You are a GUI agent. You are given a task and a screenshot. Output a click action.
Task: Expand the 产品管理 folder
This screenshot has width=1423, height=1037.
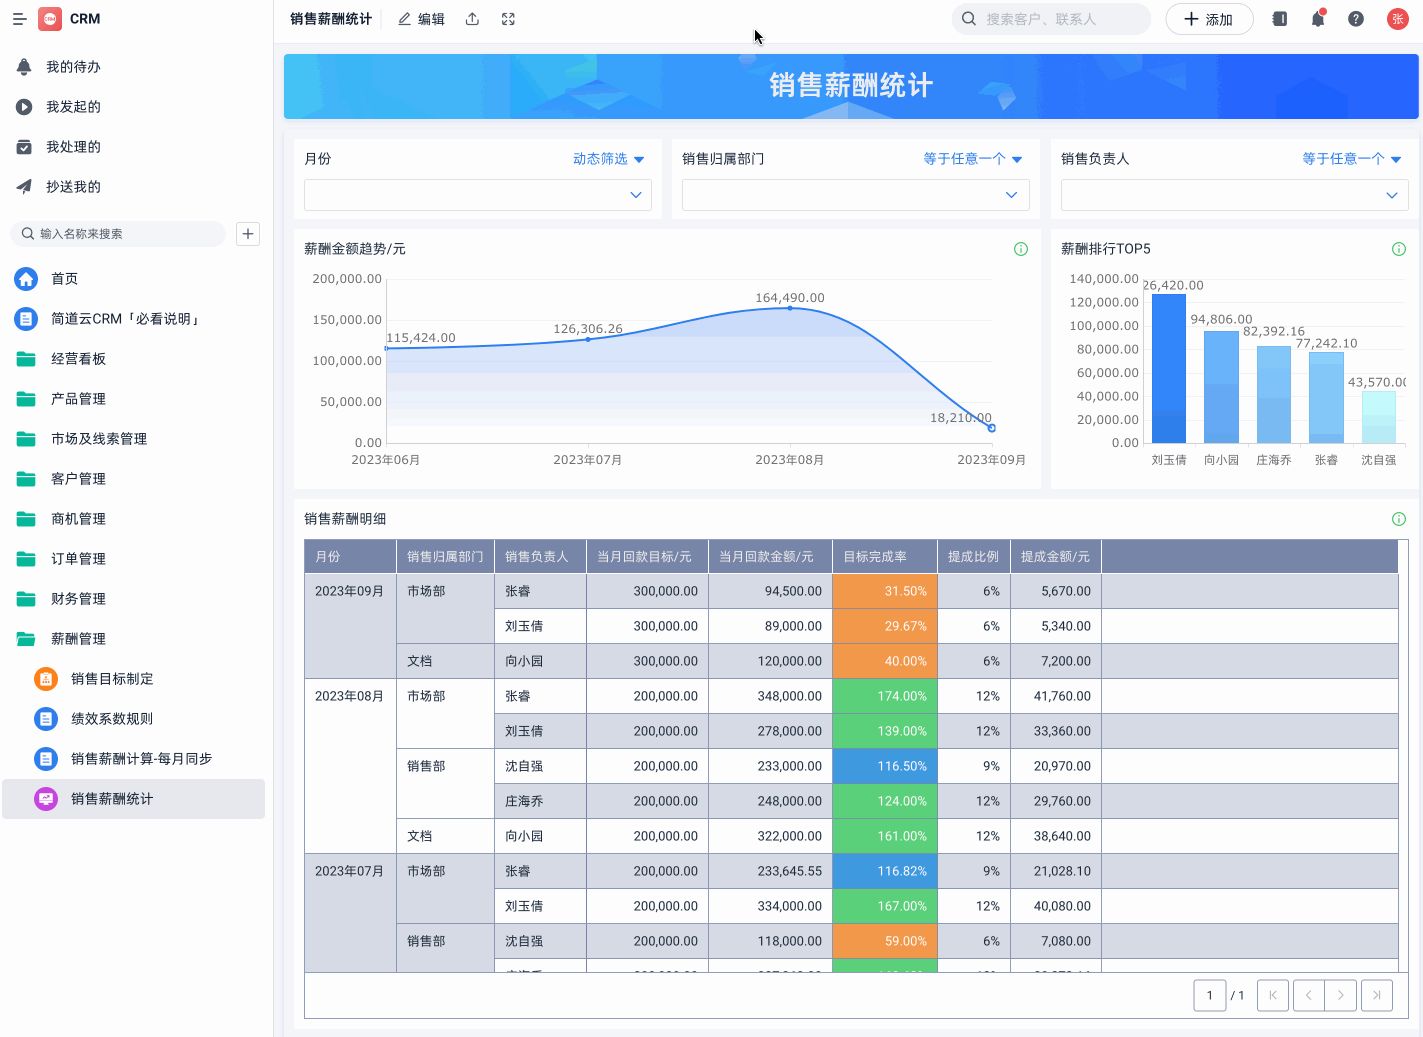tap(78, 399)
